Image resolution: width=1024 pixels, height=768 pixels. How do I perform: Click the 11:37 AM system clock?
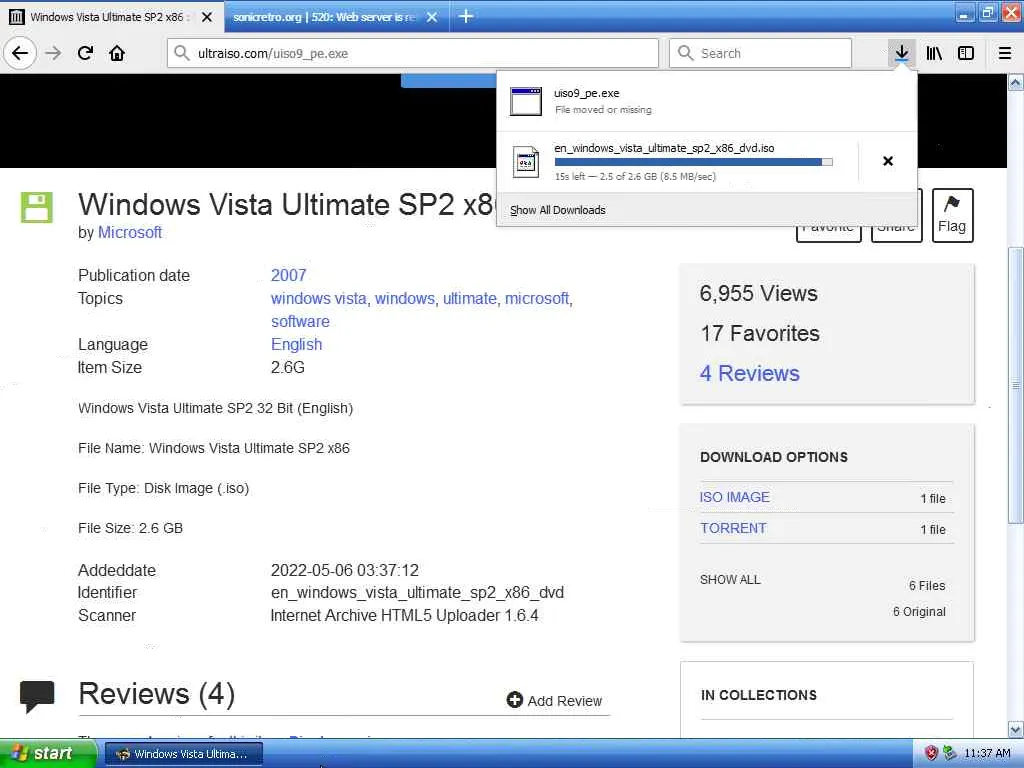coord(987,753)
